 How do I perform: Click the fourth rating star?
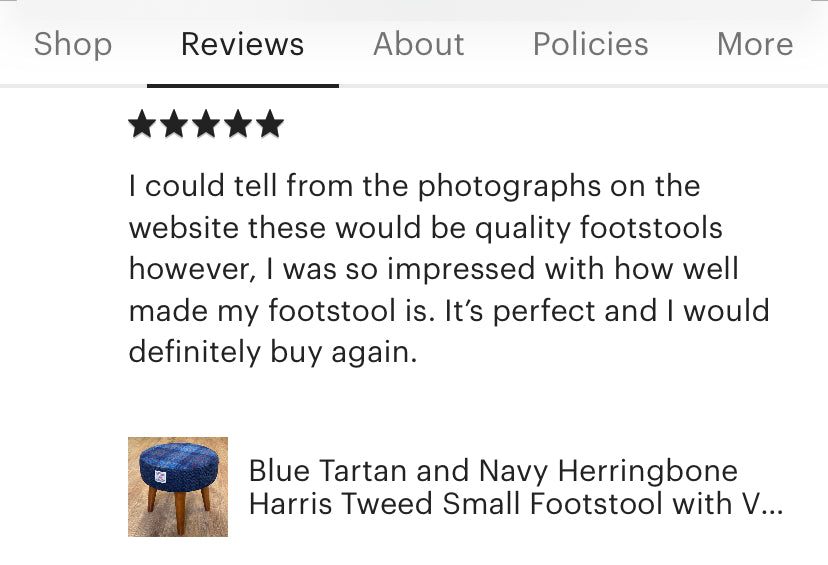pyautogui.click(x=238, y=124)
